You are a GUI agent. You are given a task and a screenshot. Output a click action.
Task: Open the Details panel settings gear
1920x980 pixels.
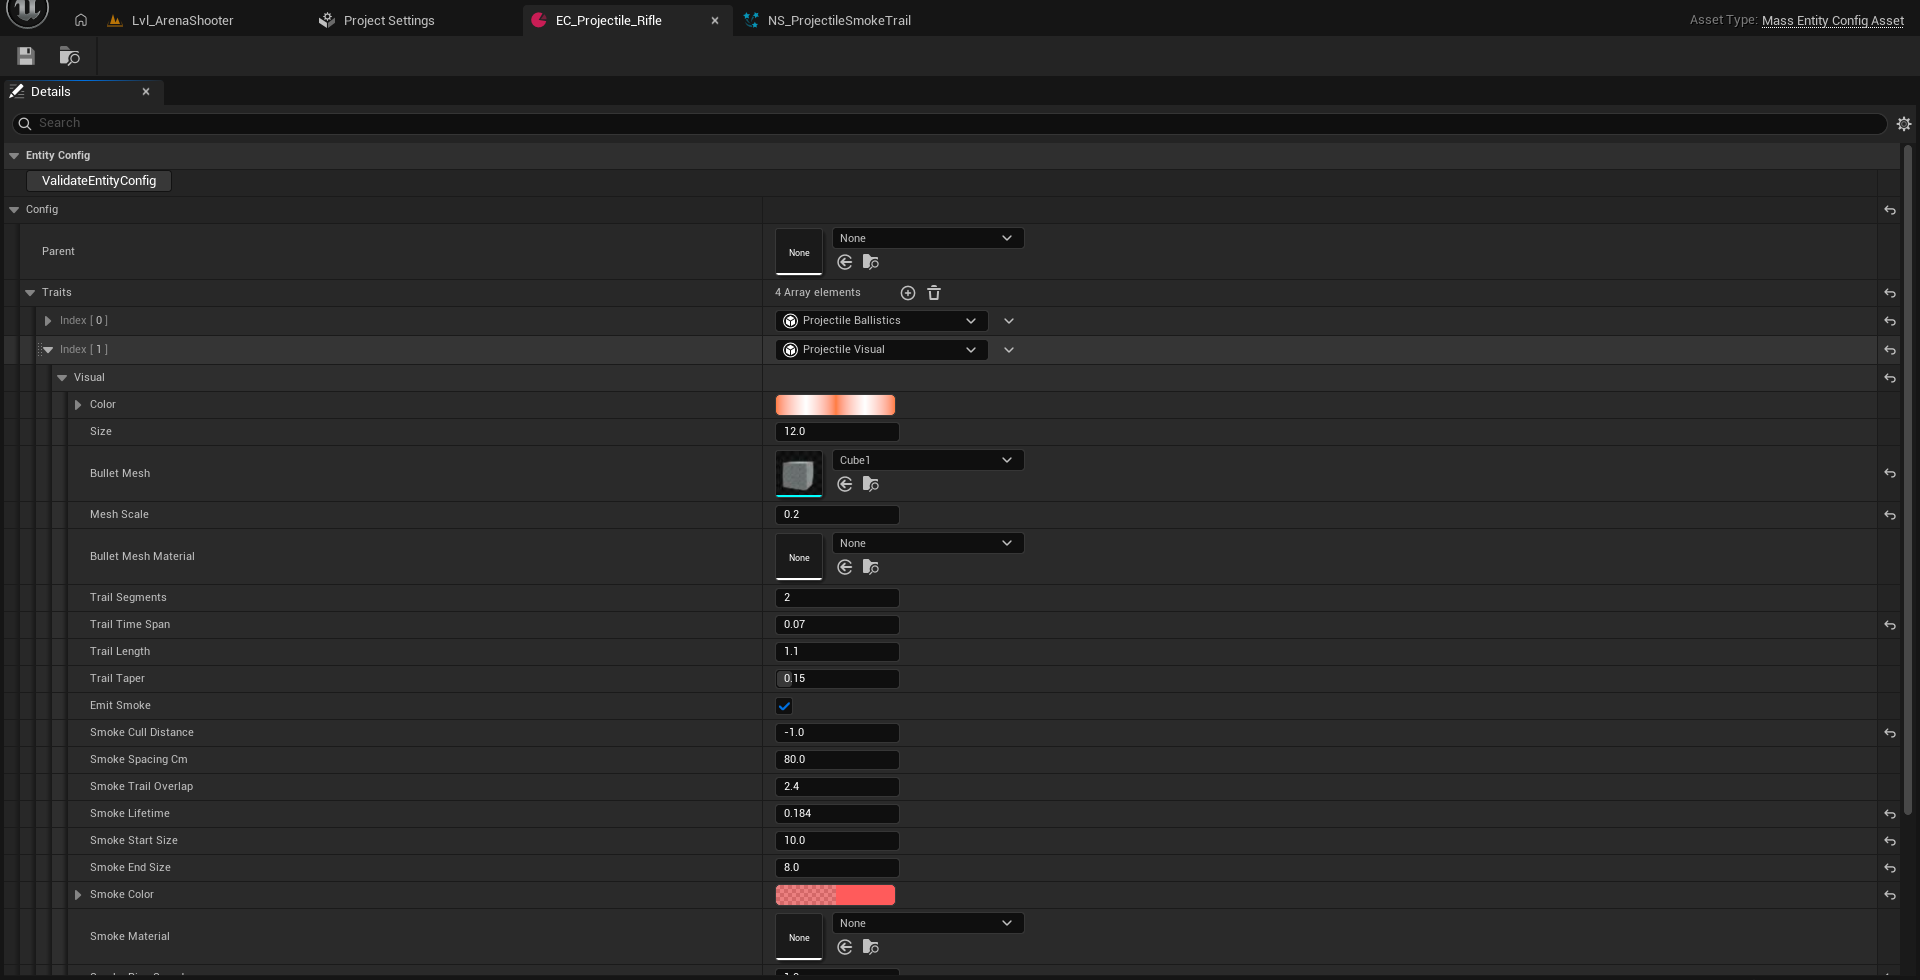[1904, 124]
